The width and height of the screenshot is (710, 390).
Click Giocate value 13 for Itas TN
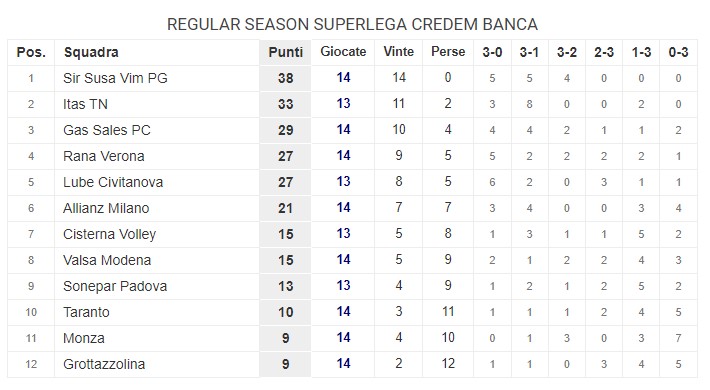click(343, 103)
